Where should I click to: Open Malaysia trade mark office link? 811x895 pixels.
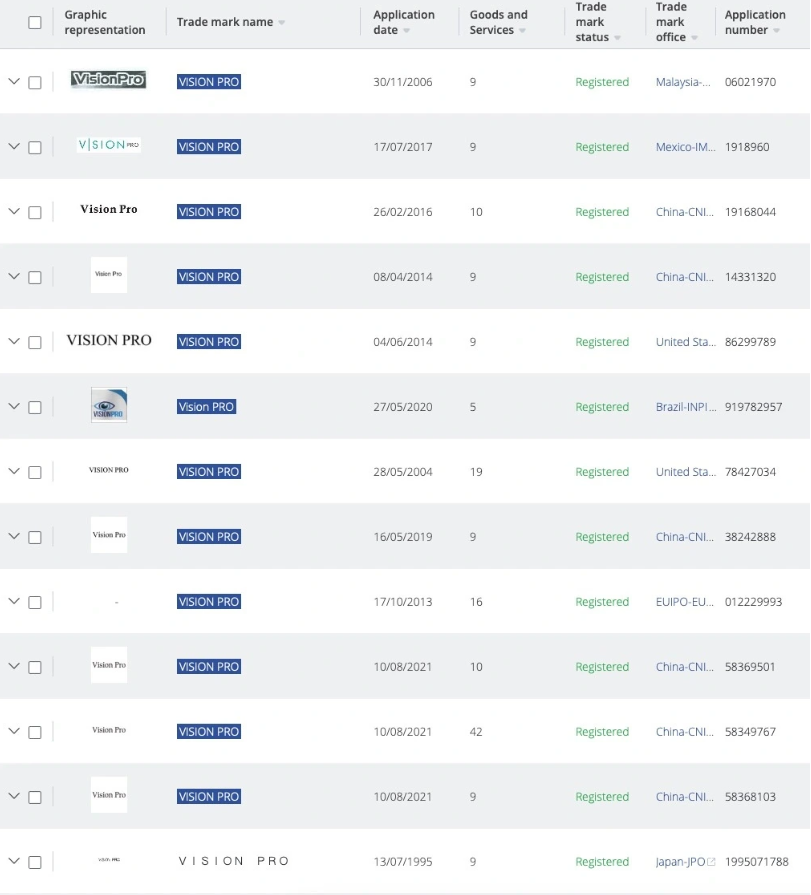point(683,82)
